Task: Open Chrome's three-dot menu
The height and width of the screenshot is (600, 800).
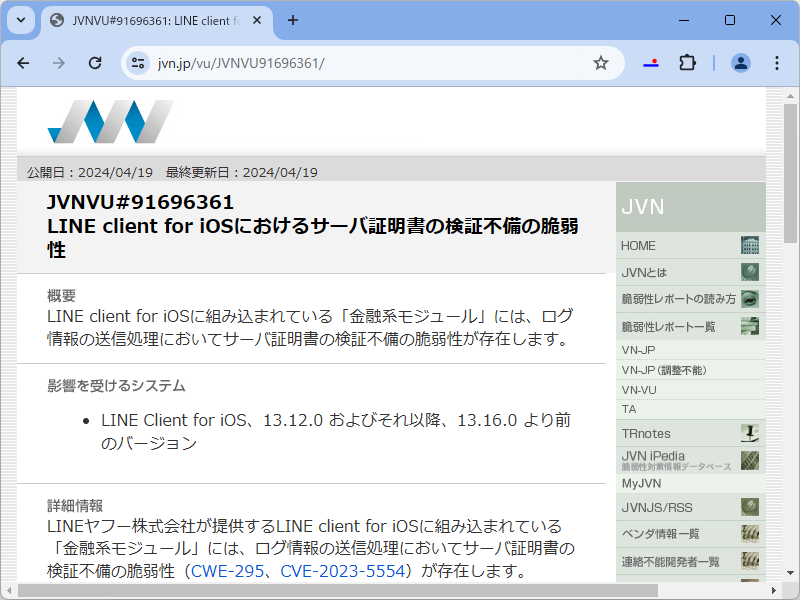Action: (x=777, y=62)
